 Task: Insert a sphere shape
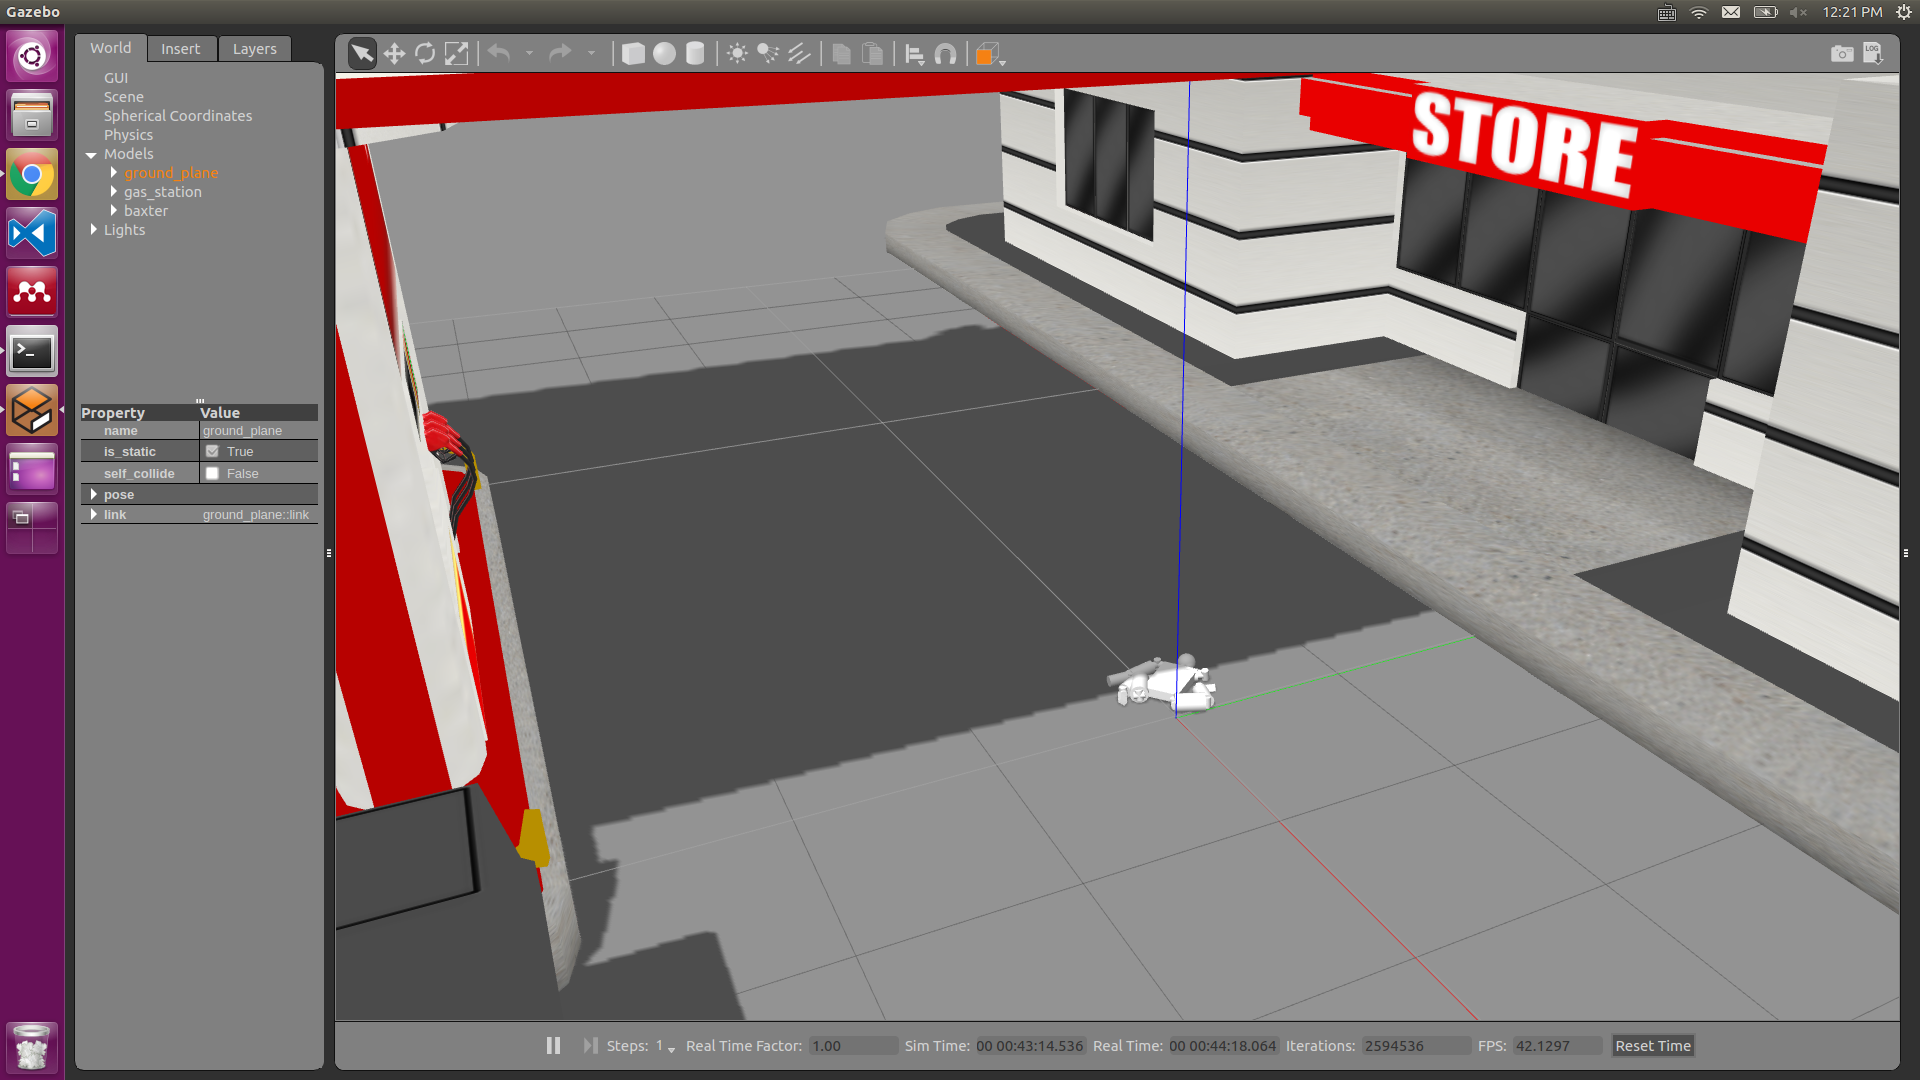[664, 54]
